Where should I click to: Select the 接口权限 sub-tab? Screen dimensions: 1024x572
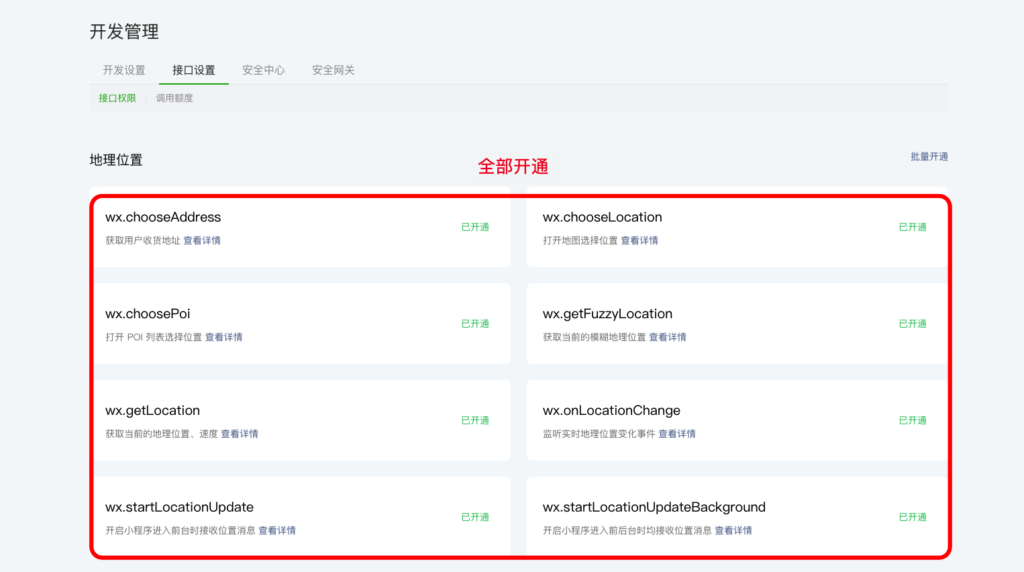[117, 98]
